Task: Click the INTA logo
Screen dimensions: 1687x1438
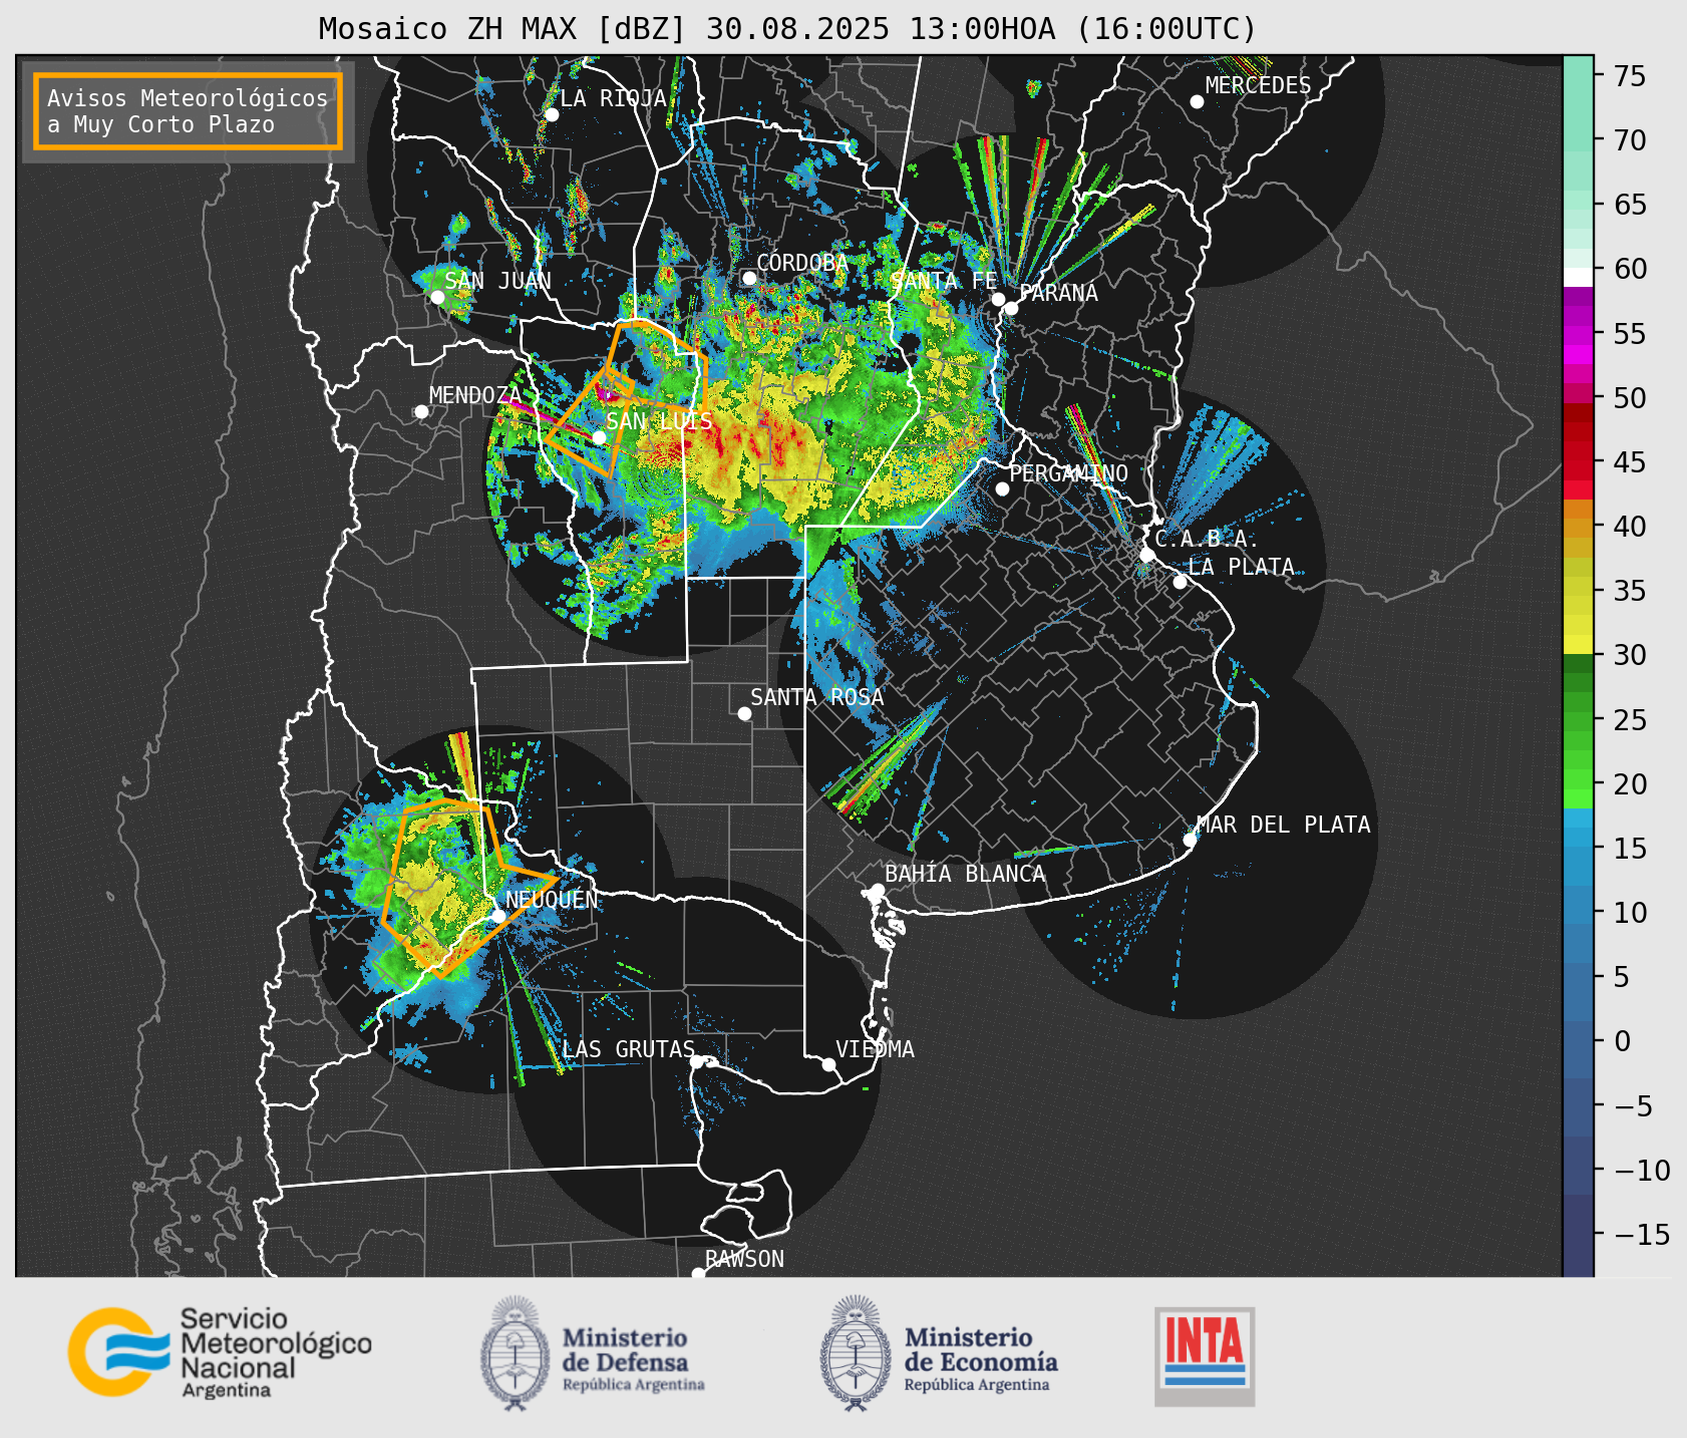Action: [1205, 1357]
